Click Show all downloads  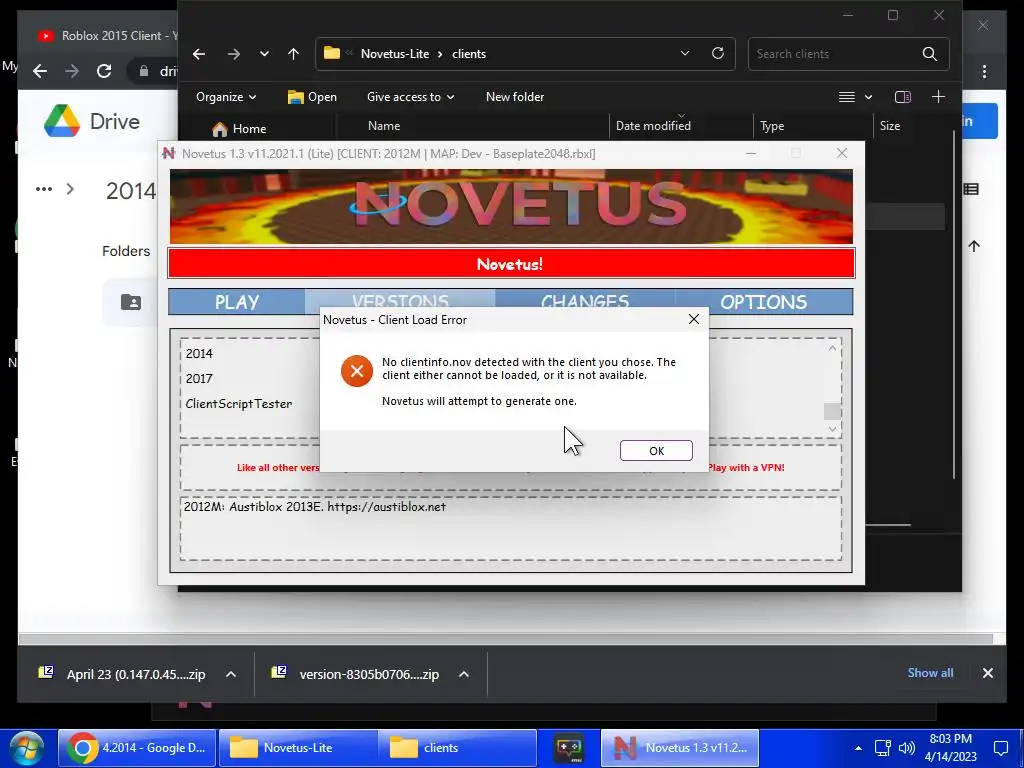tap(930, 673)
